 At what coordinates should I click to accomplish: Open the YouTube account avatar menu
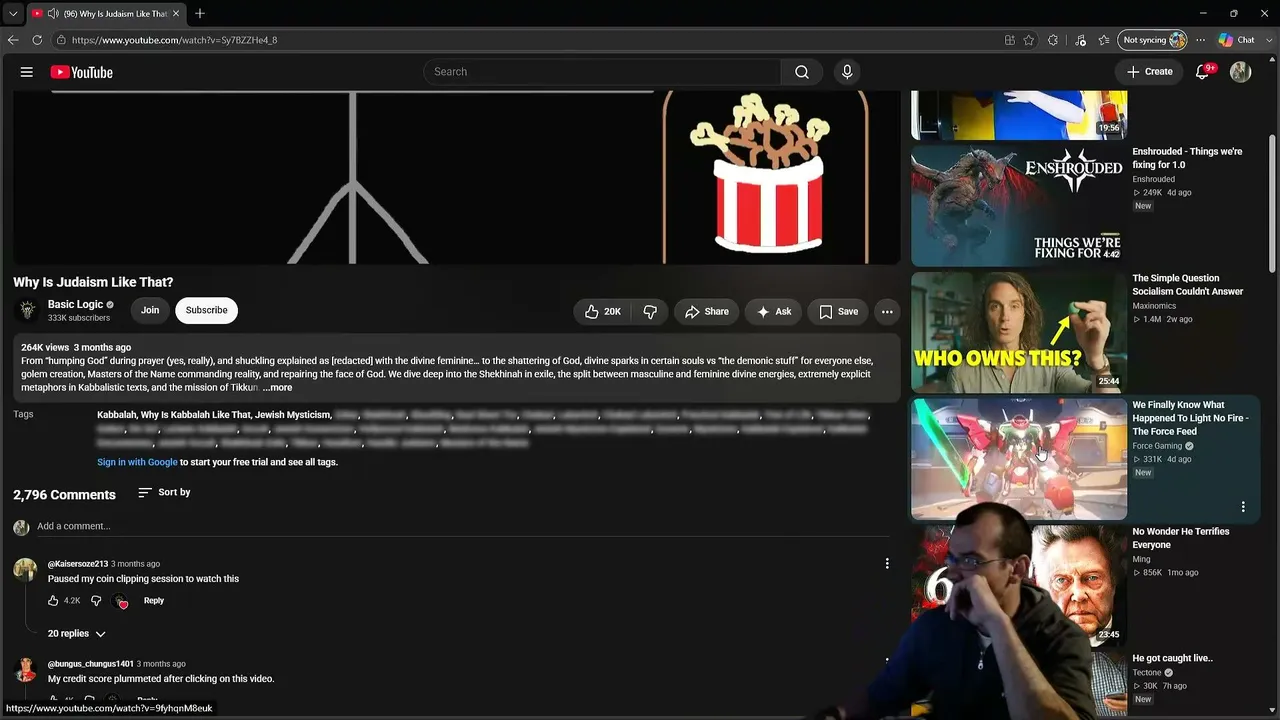pos(1240,72)
